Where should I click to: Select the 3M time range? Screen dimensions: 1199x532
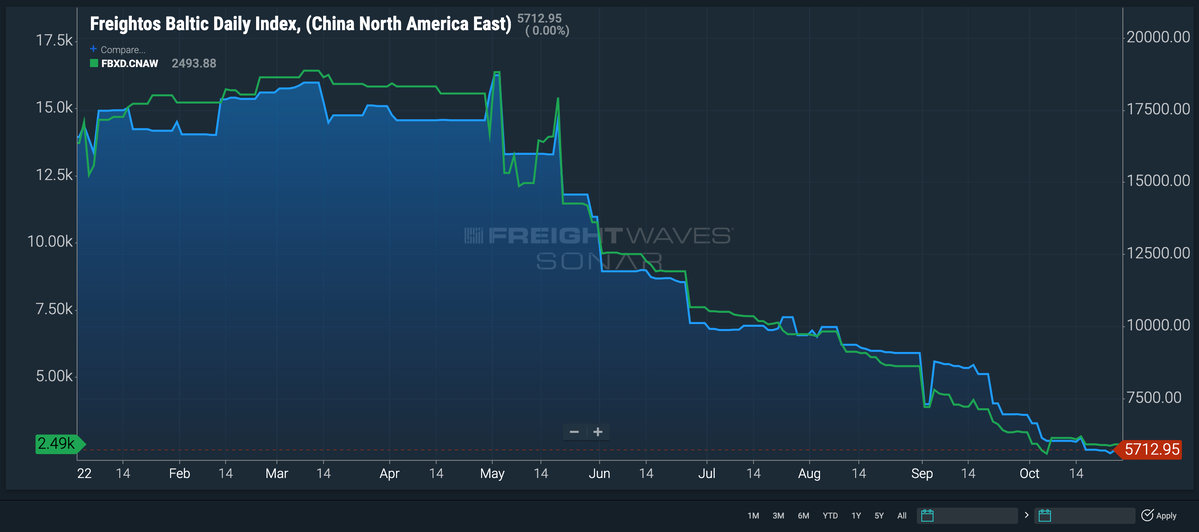pyautogui.click(x=778, y=516)
